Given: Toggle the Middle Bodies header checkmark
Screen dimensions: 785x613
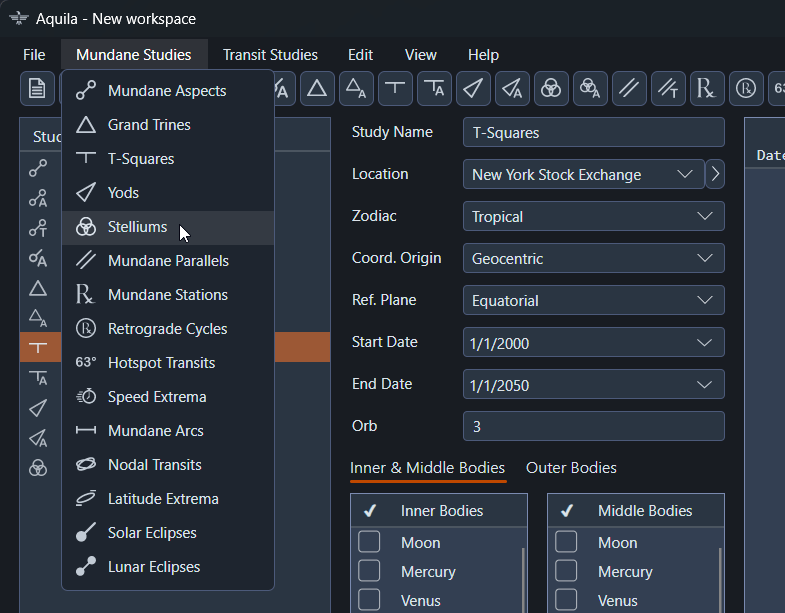Looking at the screenshot, I should (567, 511).
